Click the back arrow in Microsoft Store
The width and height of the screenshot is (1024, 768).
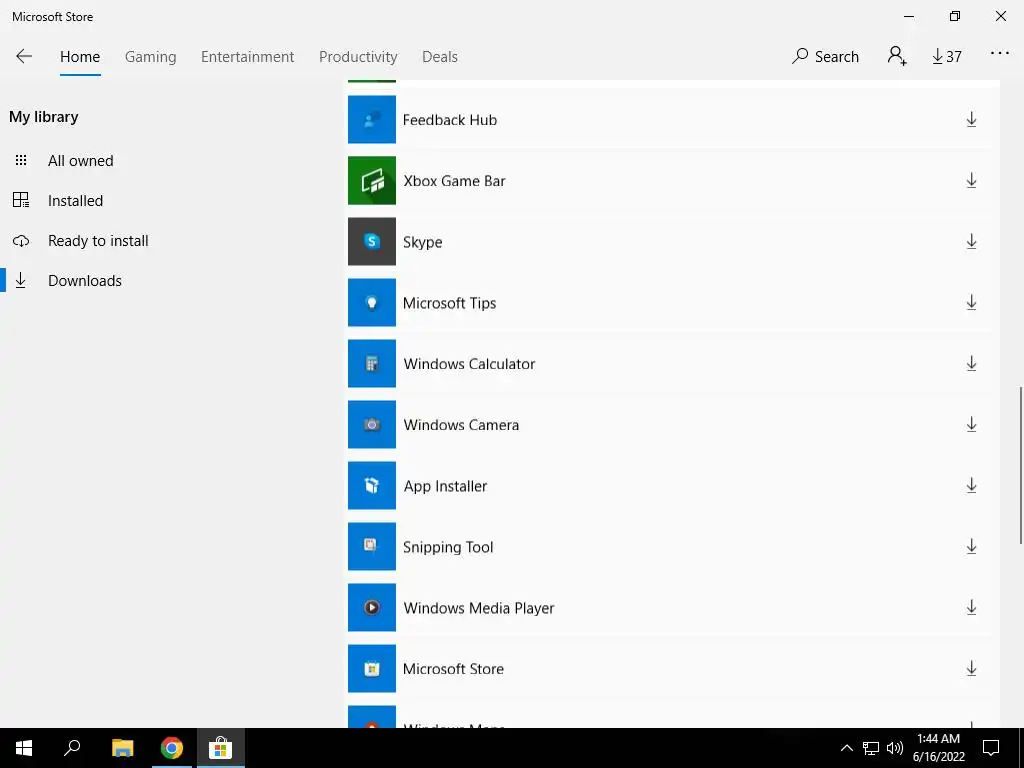(24, 56)
